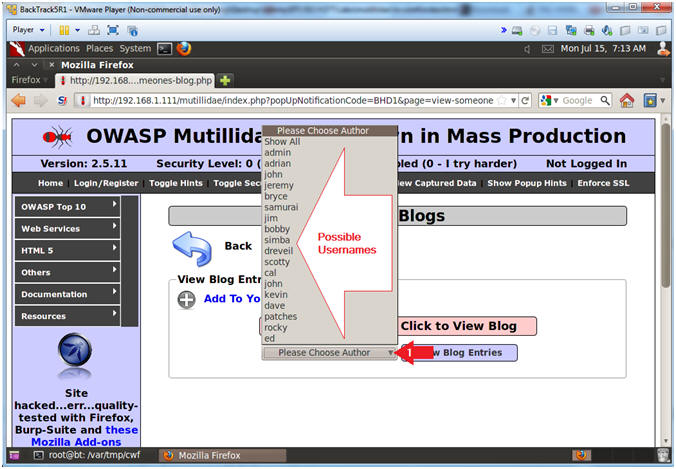Click the magnifier search icon in the search box
Screen dimensions: 676x469
pyautogui.click(x=605, y=100)
